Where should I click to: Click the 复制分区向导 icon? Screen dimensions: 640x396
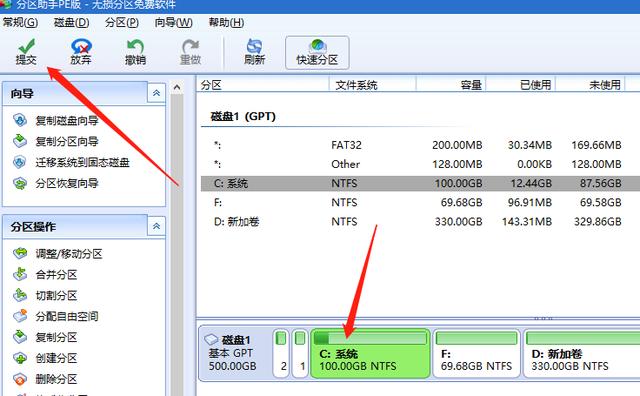20,141
